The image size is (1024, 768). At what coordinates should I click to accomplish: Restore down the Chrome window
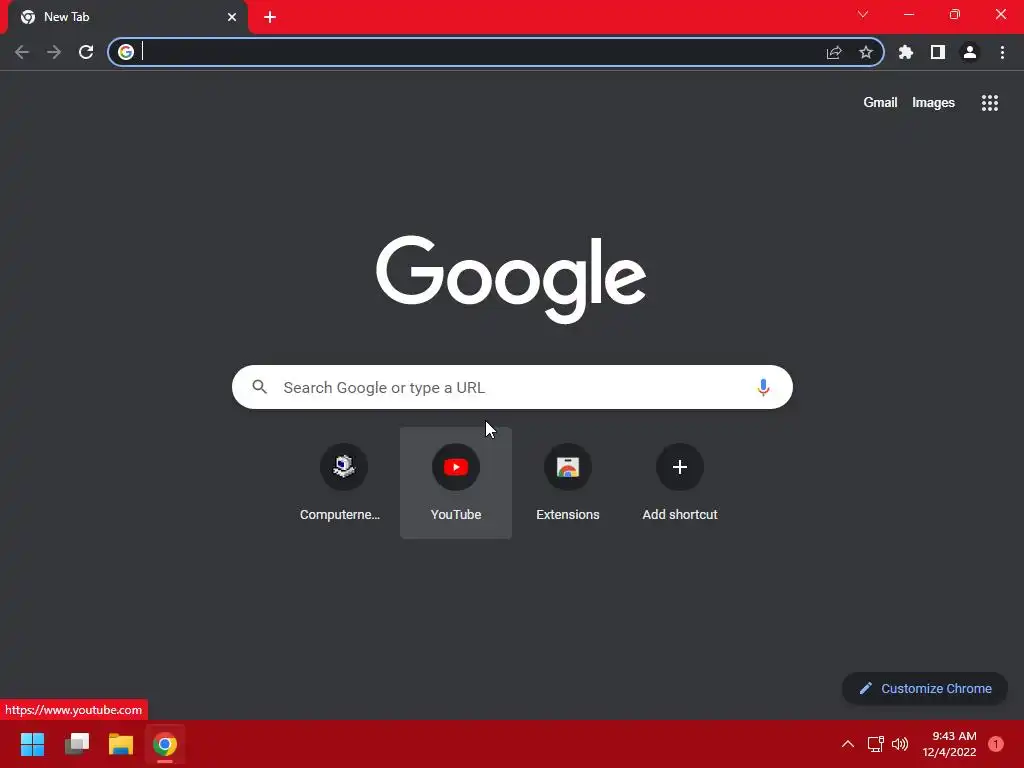click(955, 14)
